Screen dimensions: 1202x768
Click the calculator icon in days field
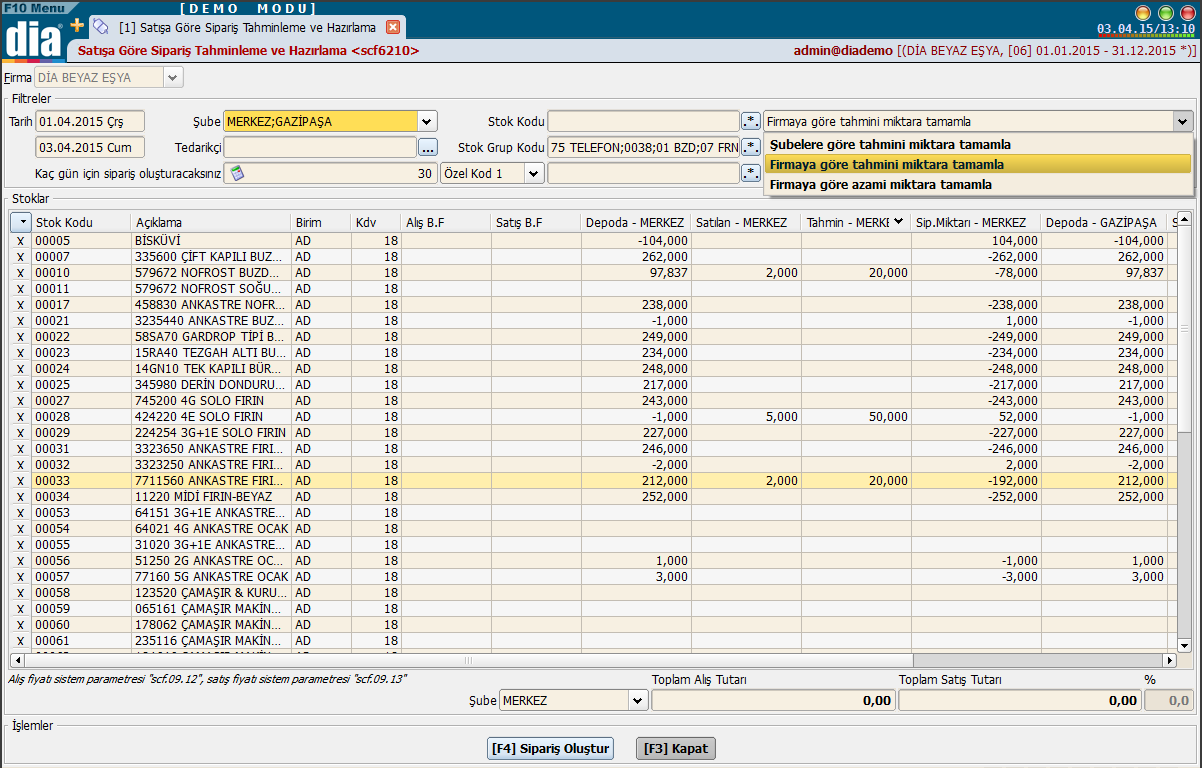[x=237, y=173]
